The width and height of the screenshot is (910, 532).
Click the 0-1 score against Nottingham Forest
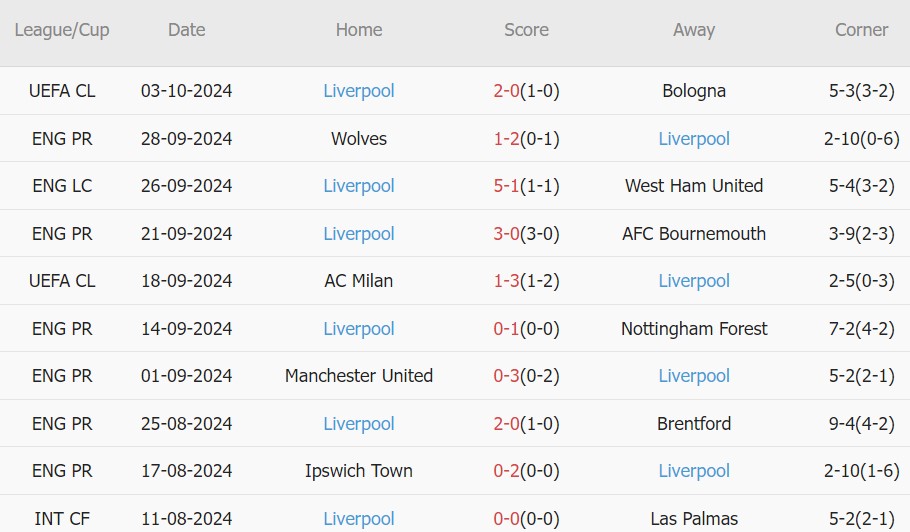[507, 329]
